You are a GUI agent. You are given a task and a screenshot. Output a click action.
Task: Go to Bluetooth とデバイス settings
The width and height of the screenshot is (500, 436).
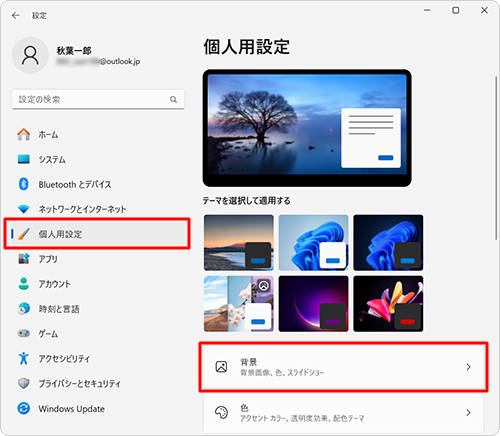pyautogui.click(x=97, y=184)
